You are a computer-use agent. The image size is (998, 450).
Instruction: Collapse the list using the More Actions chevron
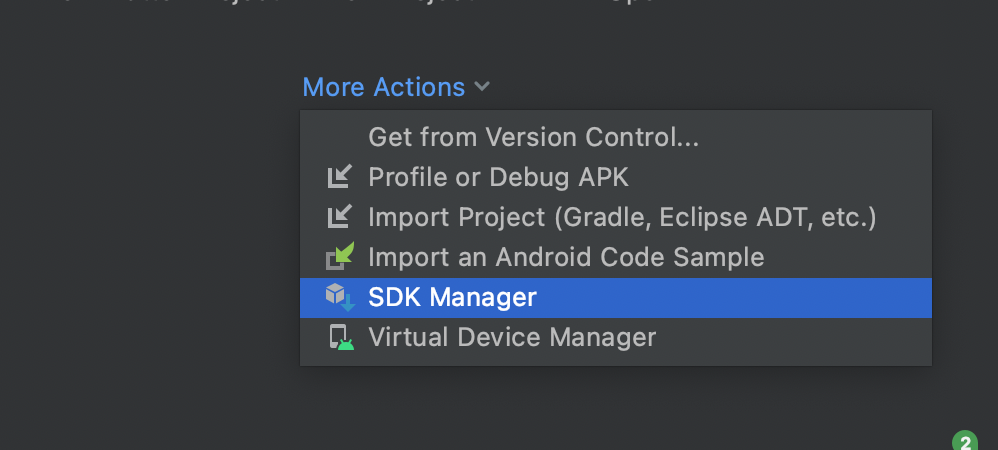482,87
